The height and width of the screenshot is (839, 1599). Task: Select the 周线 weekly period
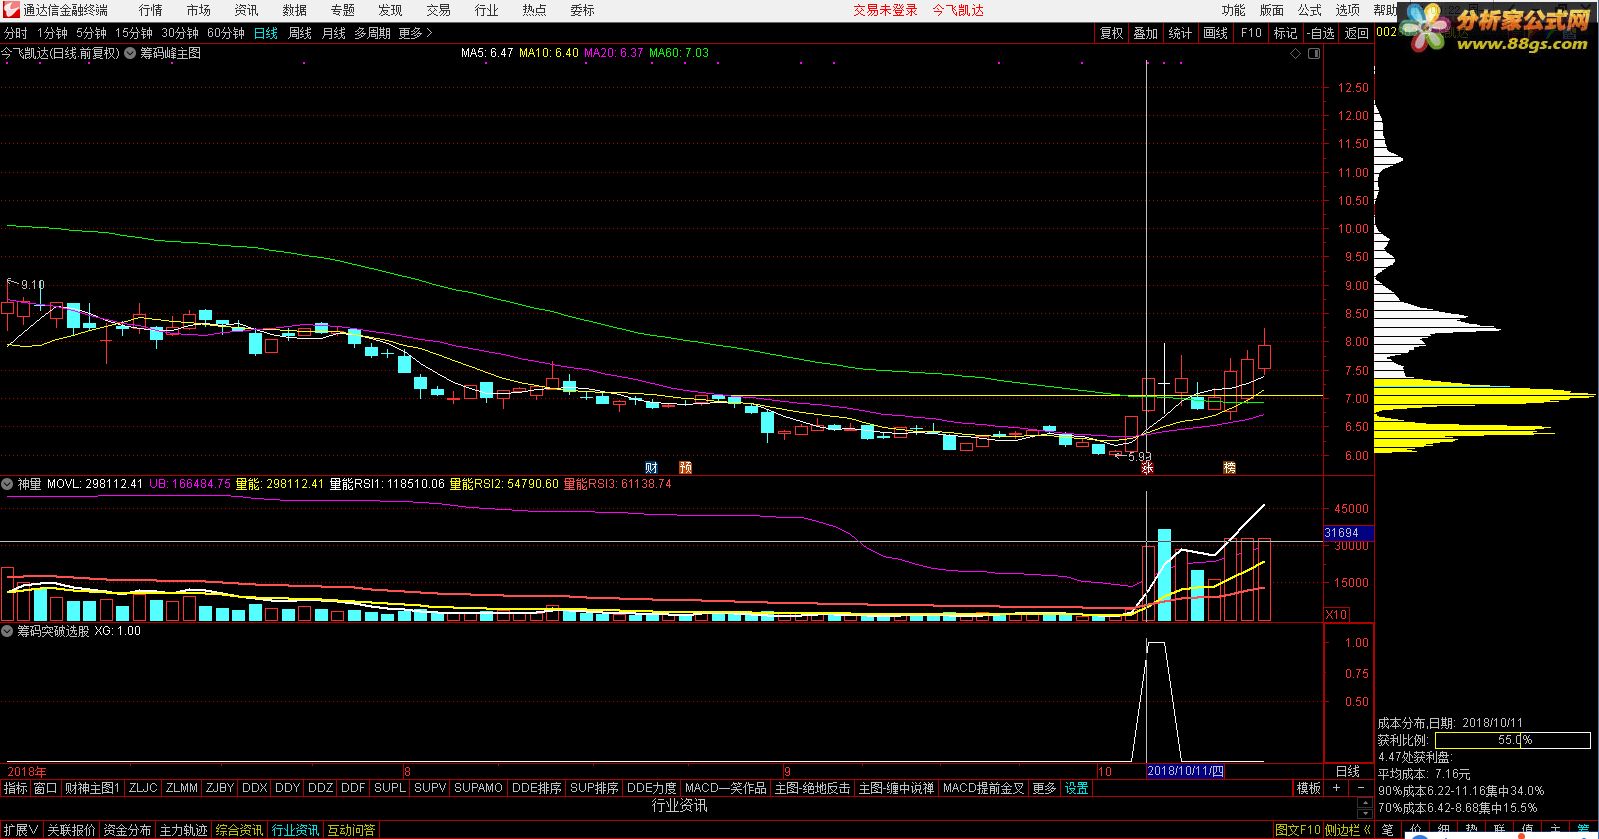coord(300,33)
